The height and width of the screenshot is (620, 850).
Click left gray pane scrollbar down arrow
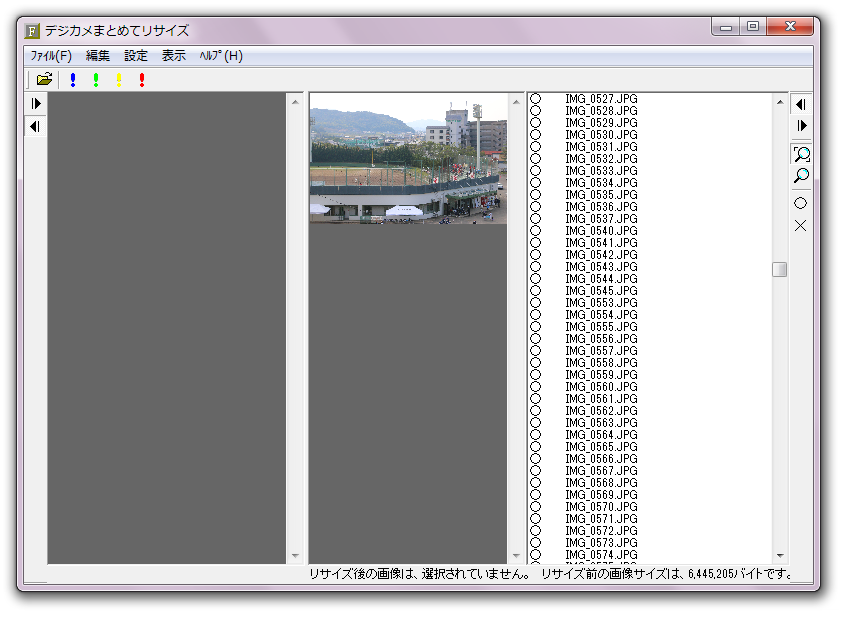pos(295,556)
